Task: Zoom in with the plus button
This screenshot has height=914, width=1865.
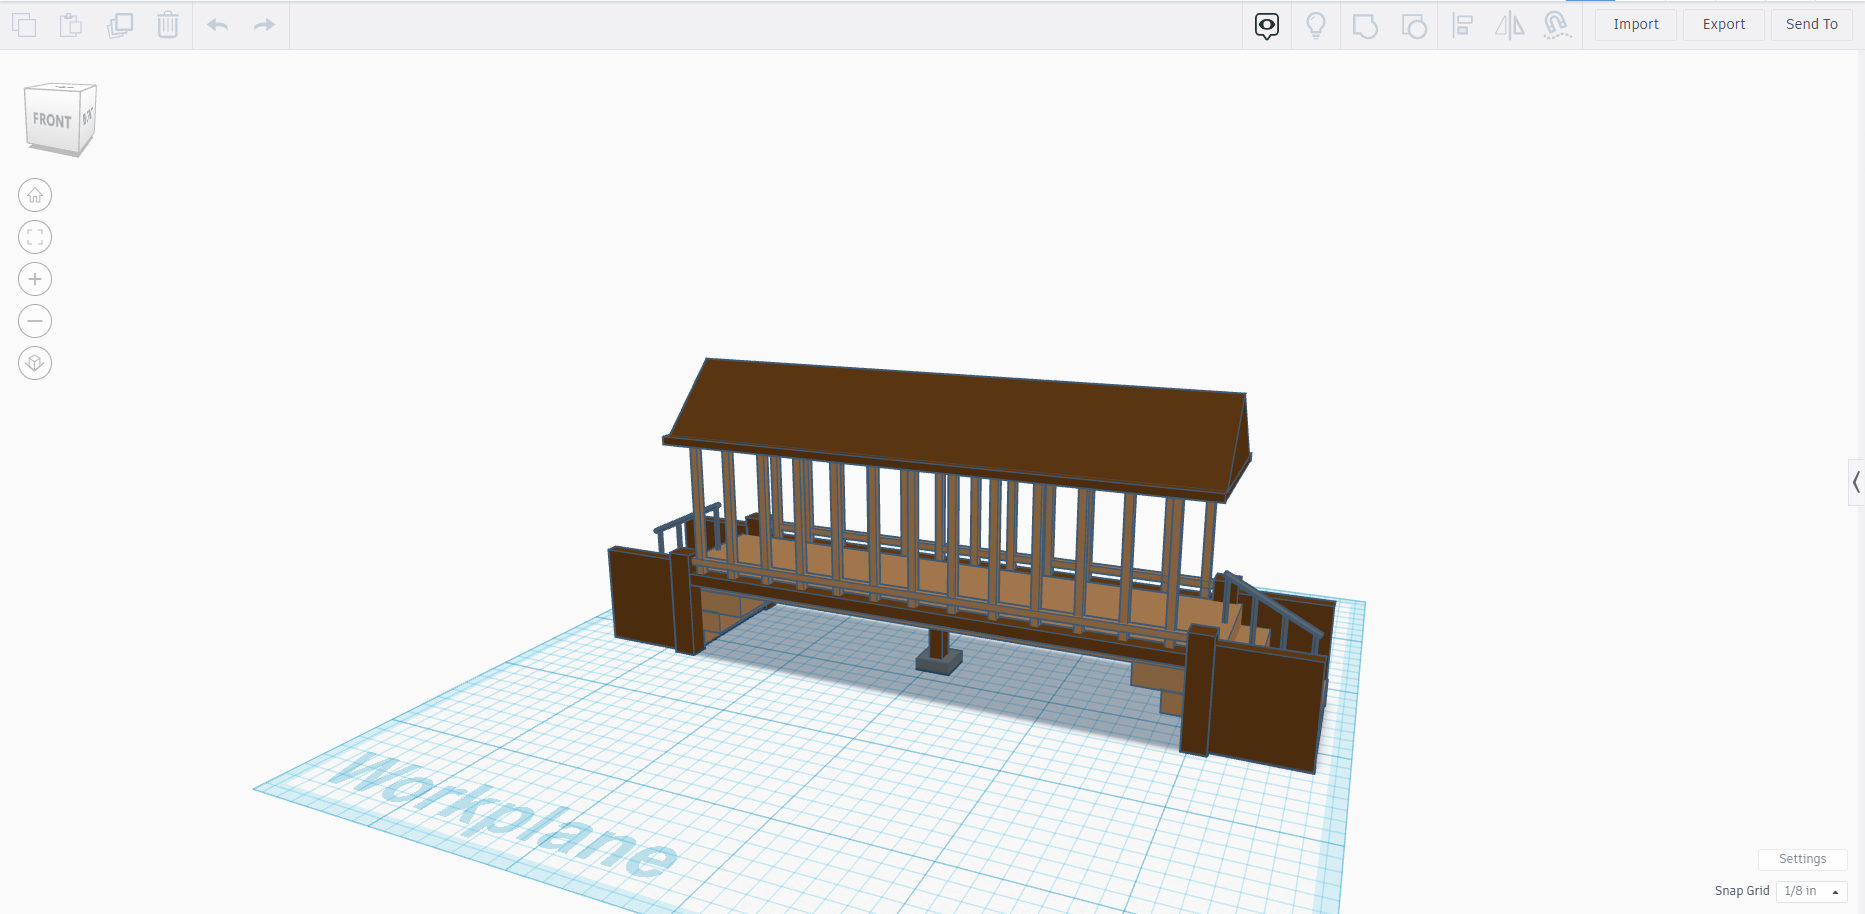Action: pyautogui.click(x=35, y=279)
